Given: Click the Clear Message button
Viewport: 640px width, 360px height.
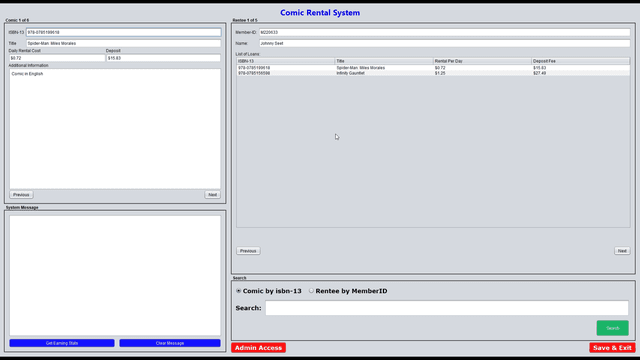Looking at the screenshot, I should click(170, 343).
